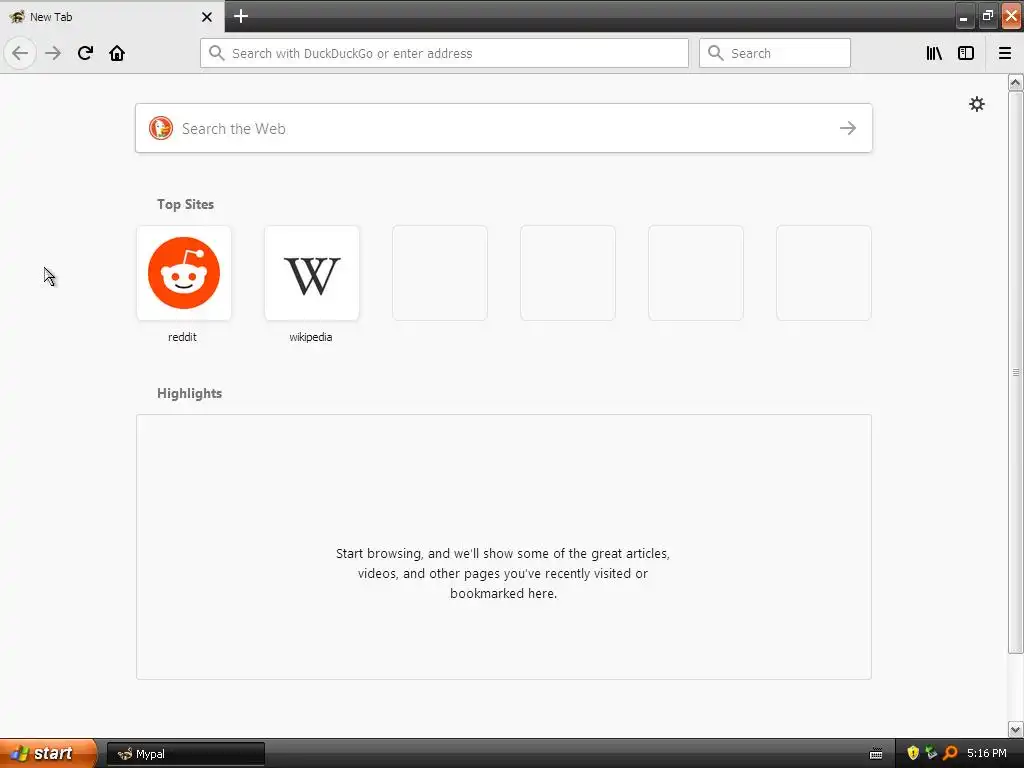1024x768 pixels.
Task: Focus the address bar field
Action: pyautogui.click(x=444, y=53)
